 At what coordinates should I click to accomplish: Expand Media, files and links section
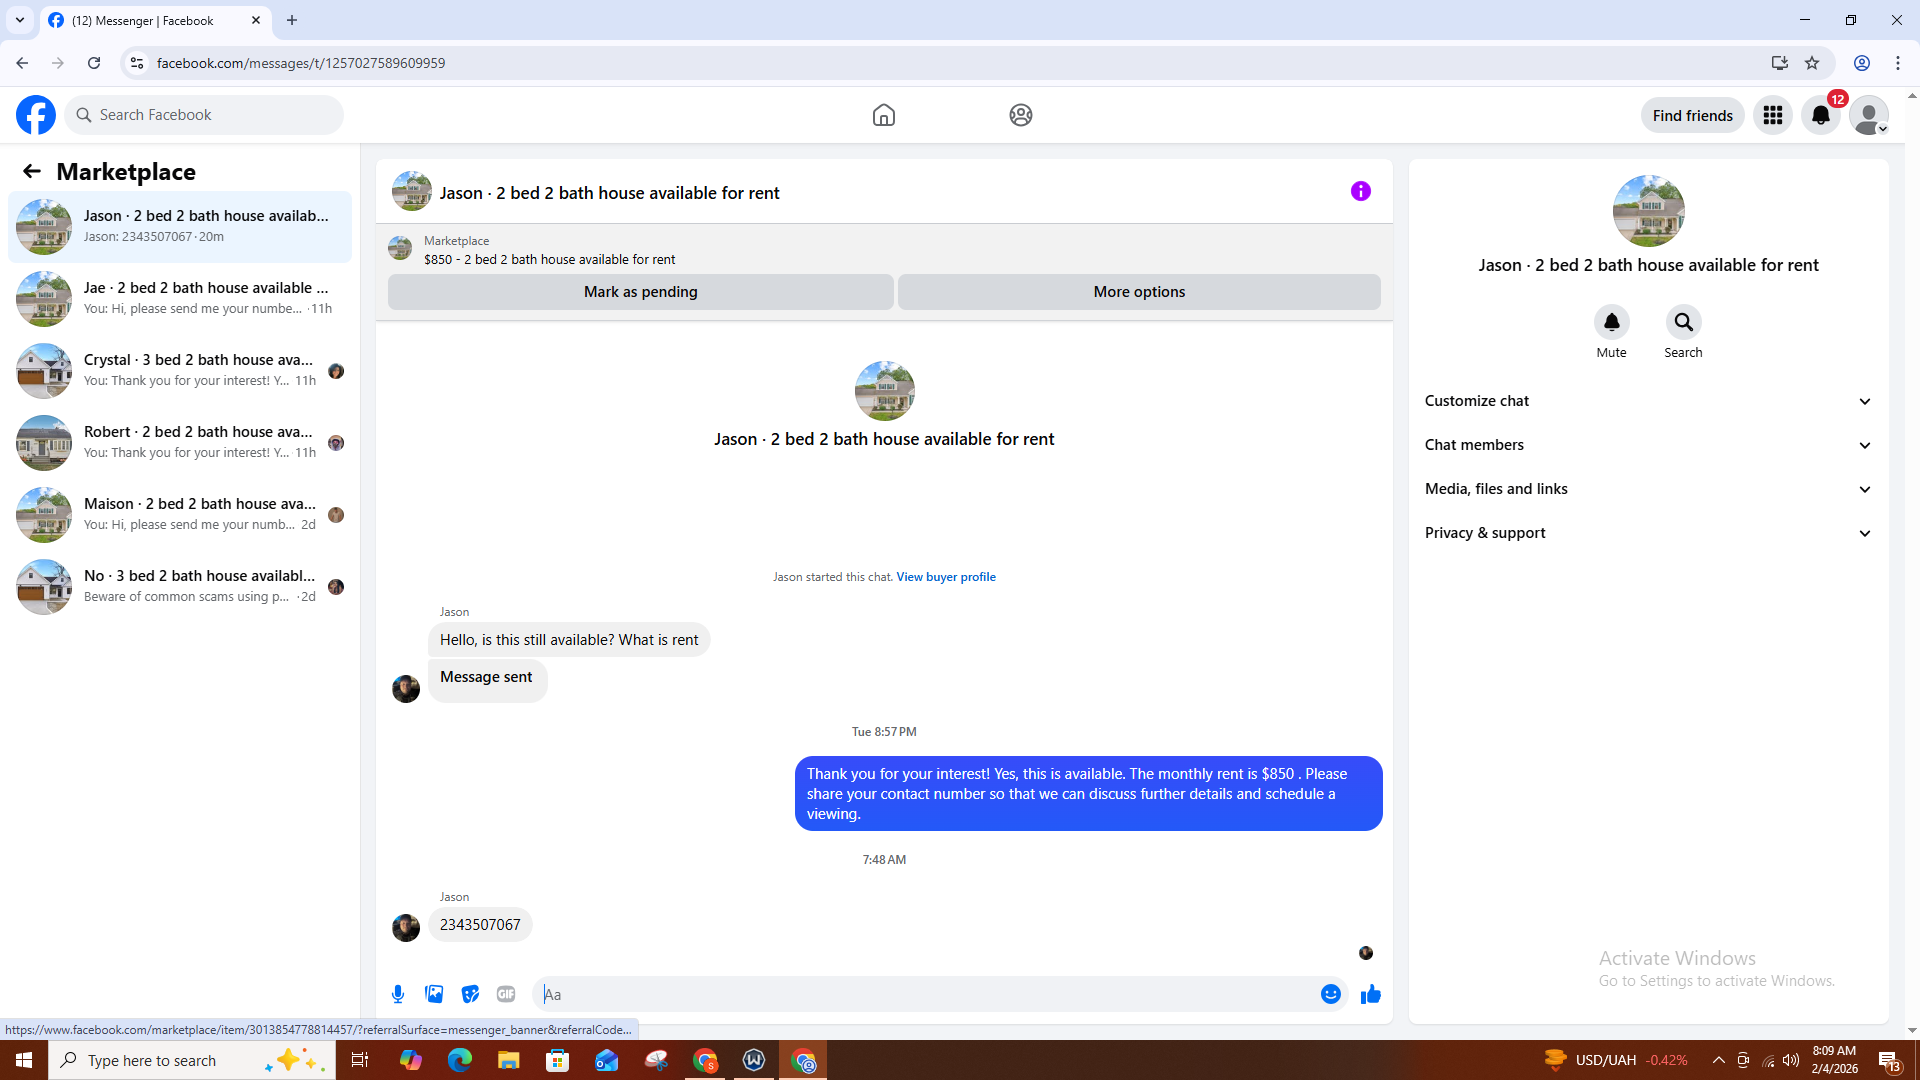coord(1648,489)
